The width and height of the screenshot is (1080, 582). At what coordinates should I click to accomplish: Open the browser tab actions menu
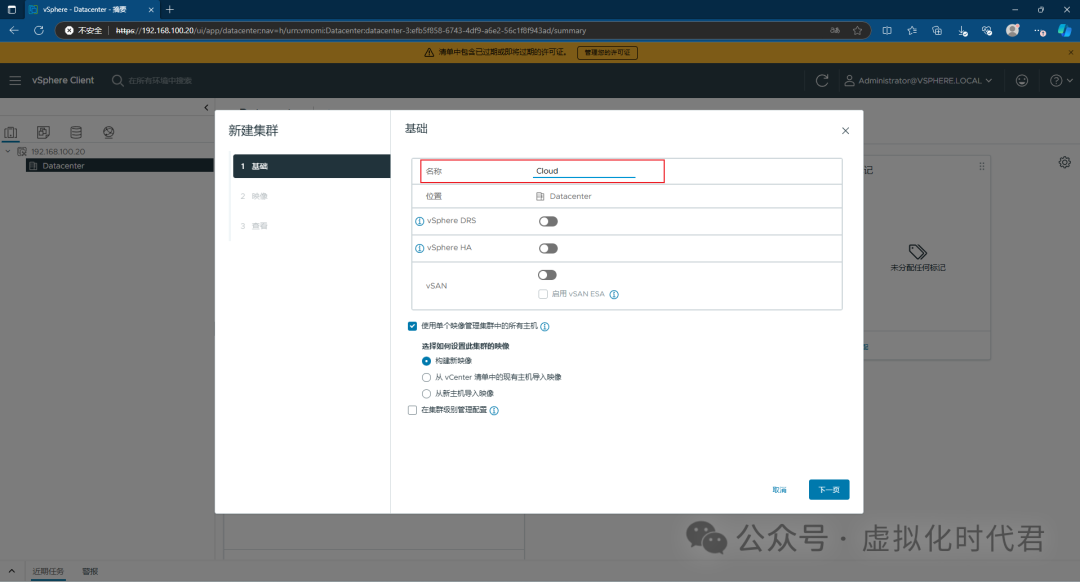[12, 10]
